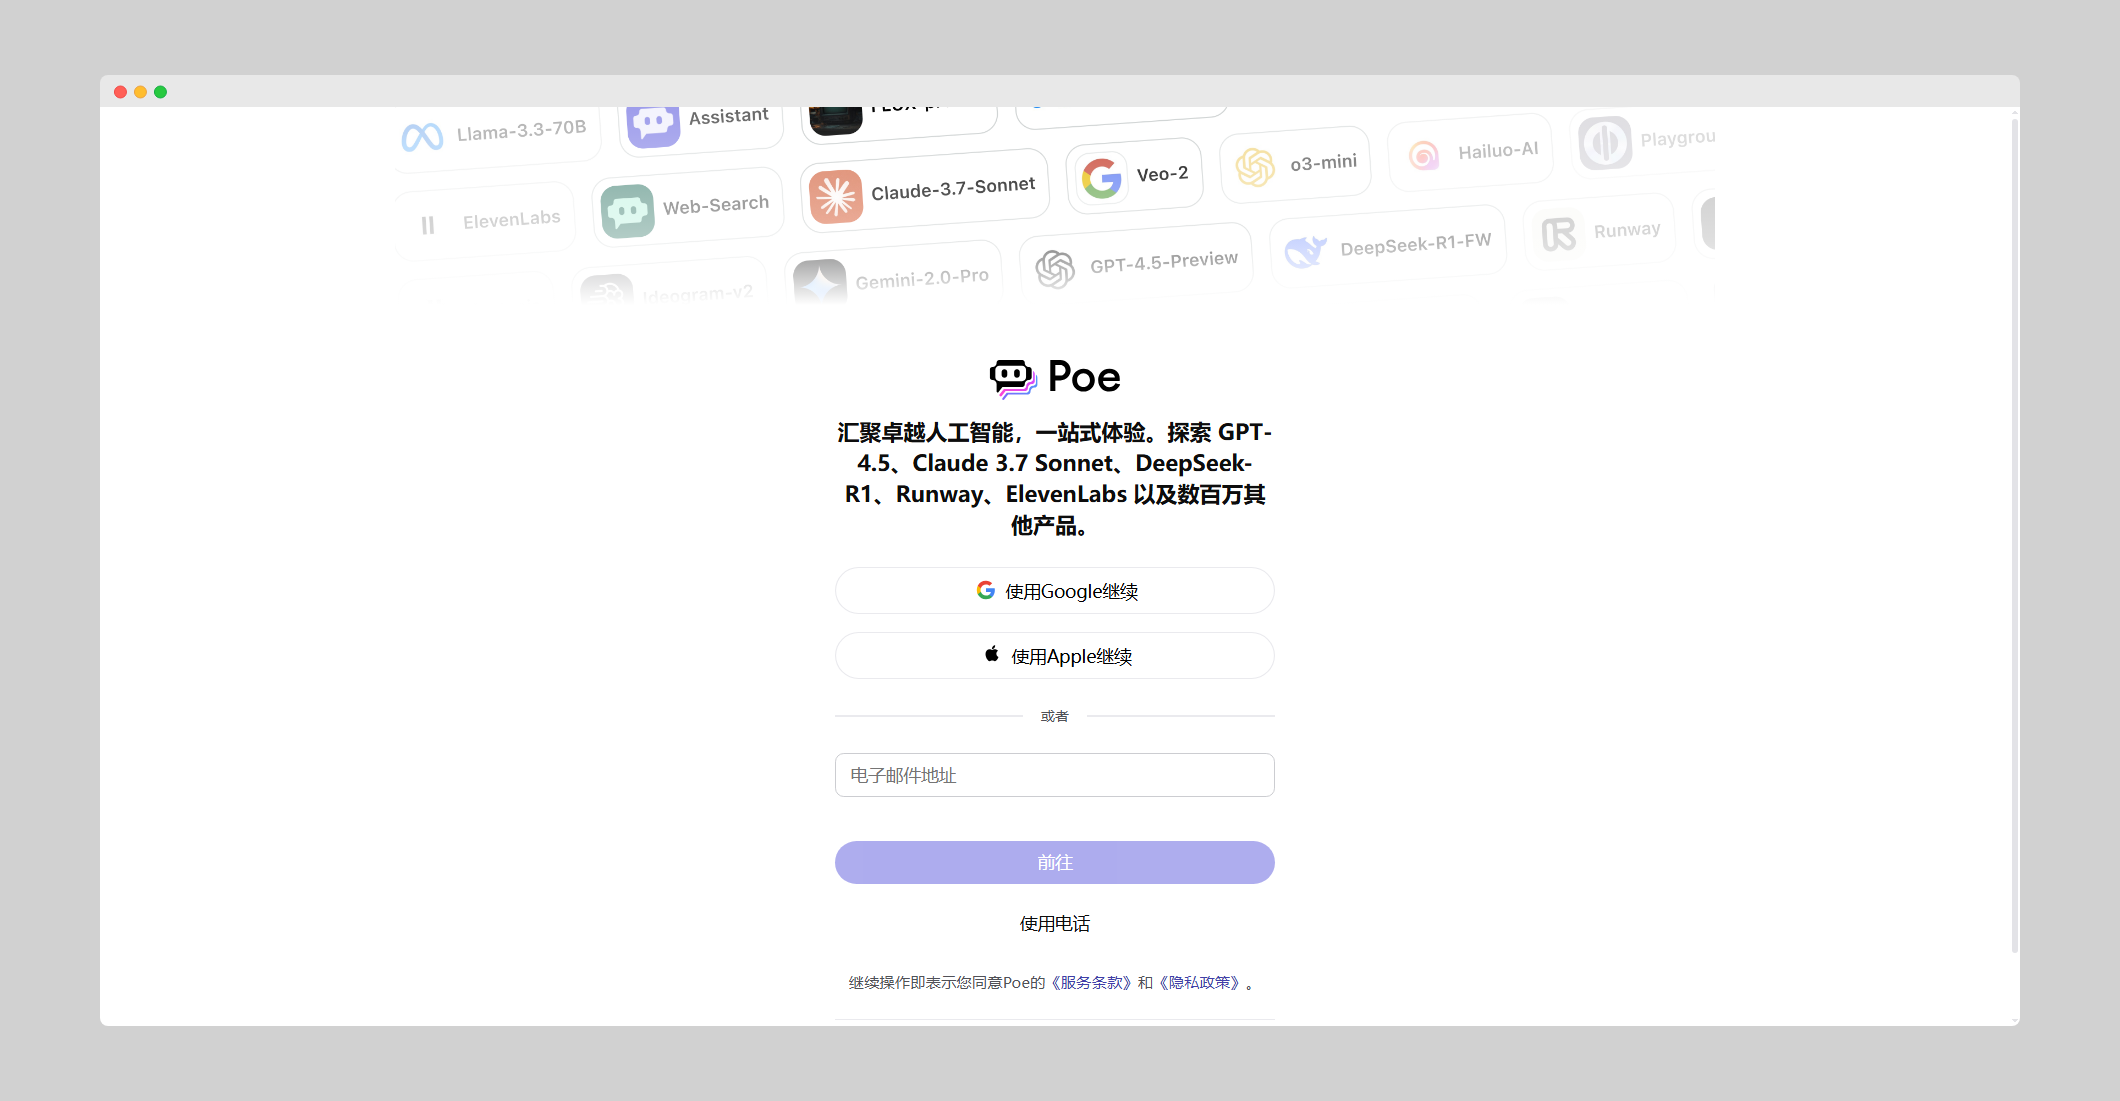Choose 使用电话 phone login option
Viewport: 2120px width, 1101px height.
click(1055, 924)
